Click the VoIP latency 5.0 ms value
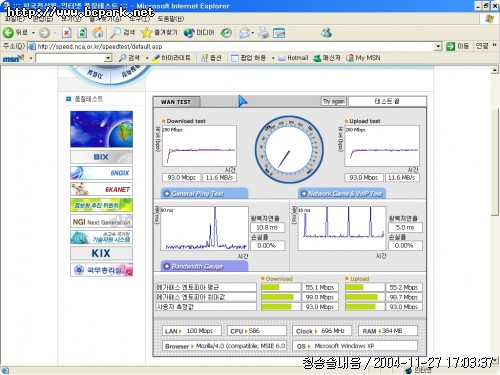The image size is (500, 375). [405, 227]
